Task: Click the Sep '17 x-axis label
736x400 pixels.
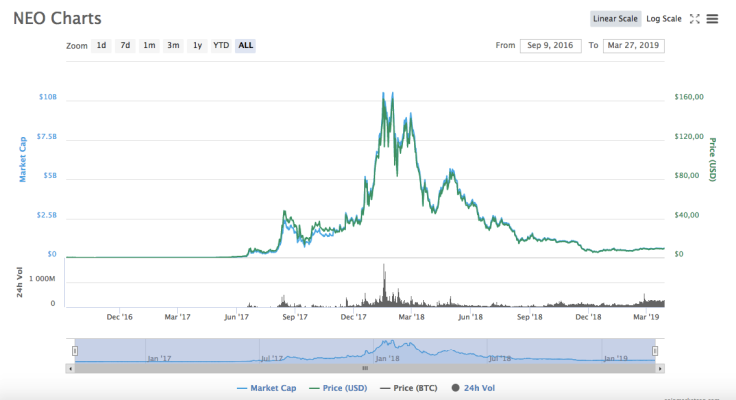Action: click(295, 317)
